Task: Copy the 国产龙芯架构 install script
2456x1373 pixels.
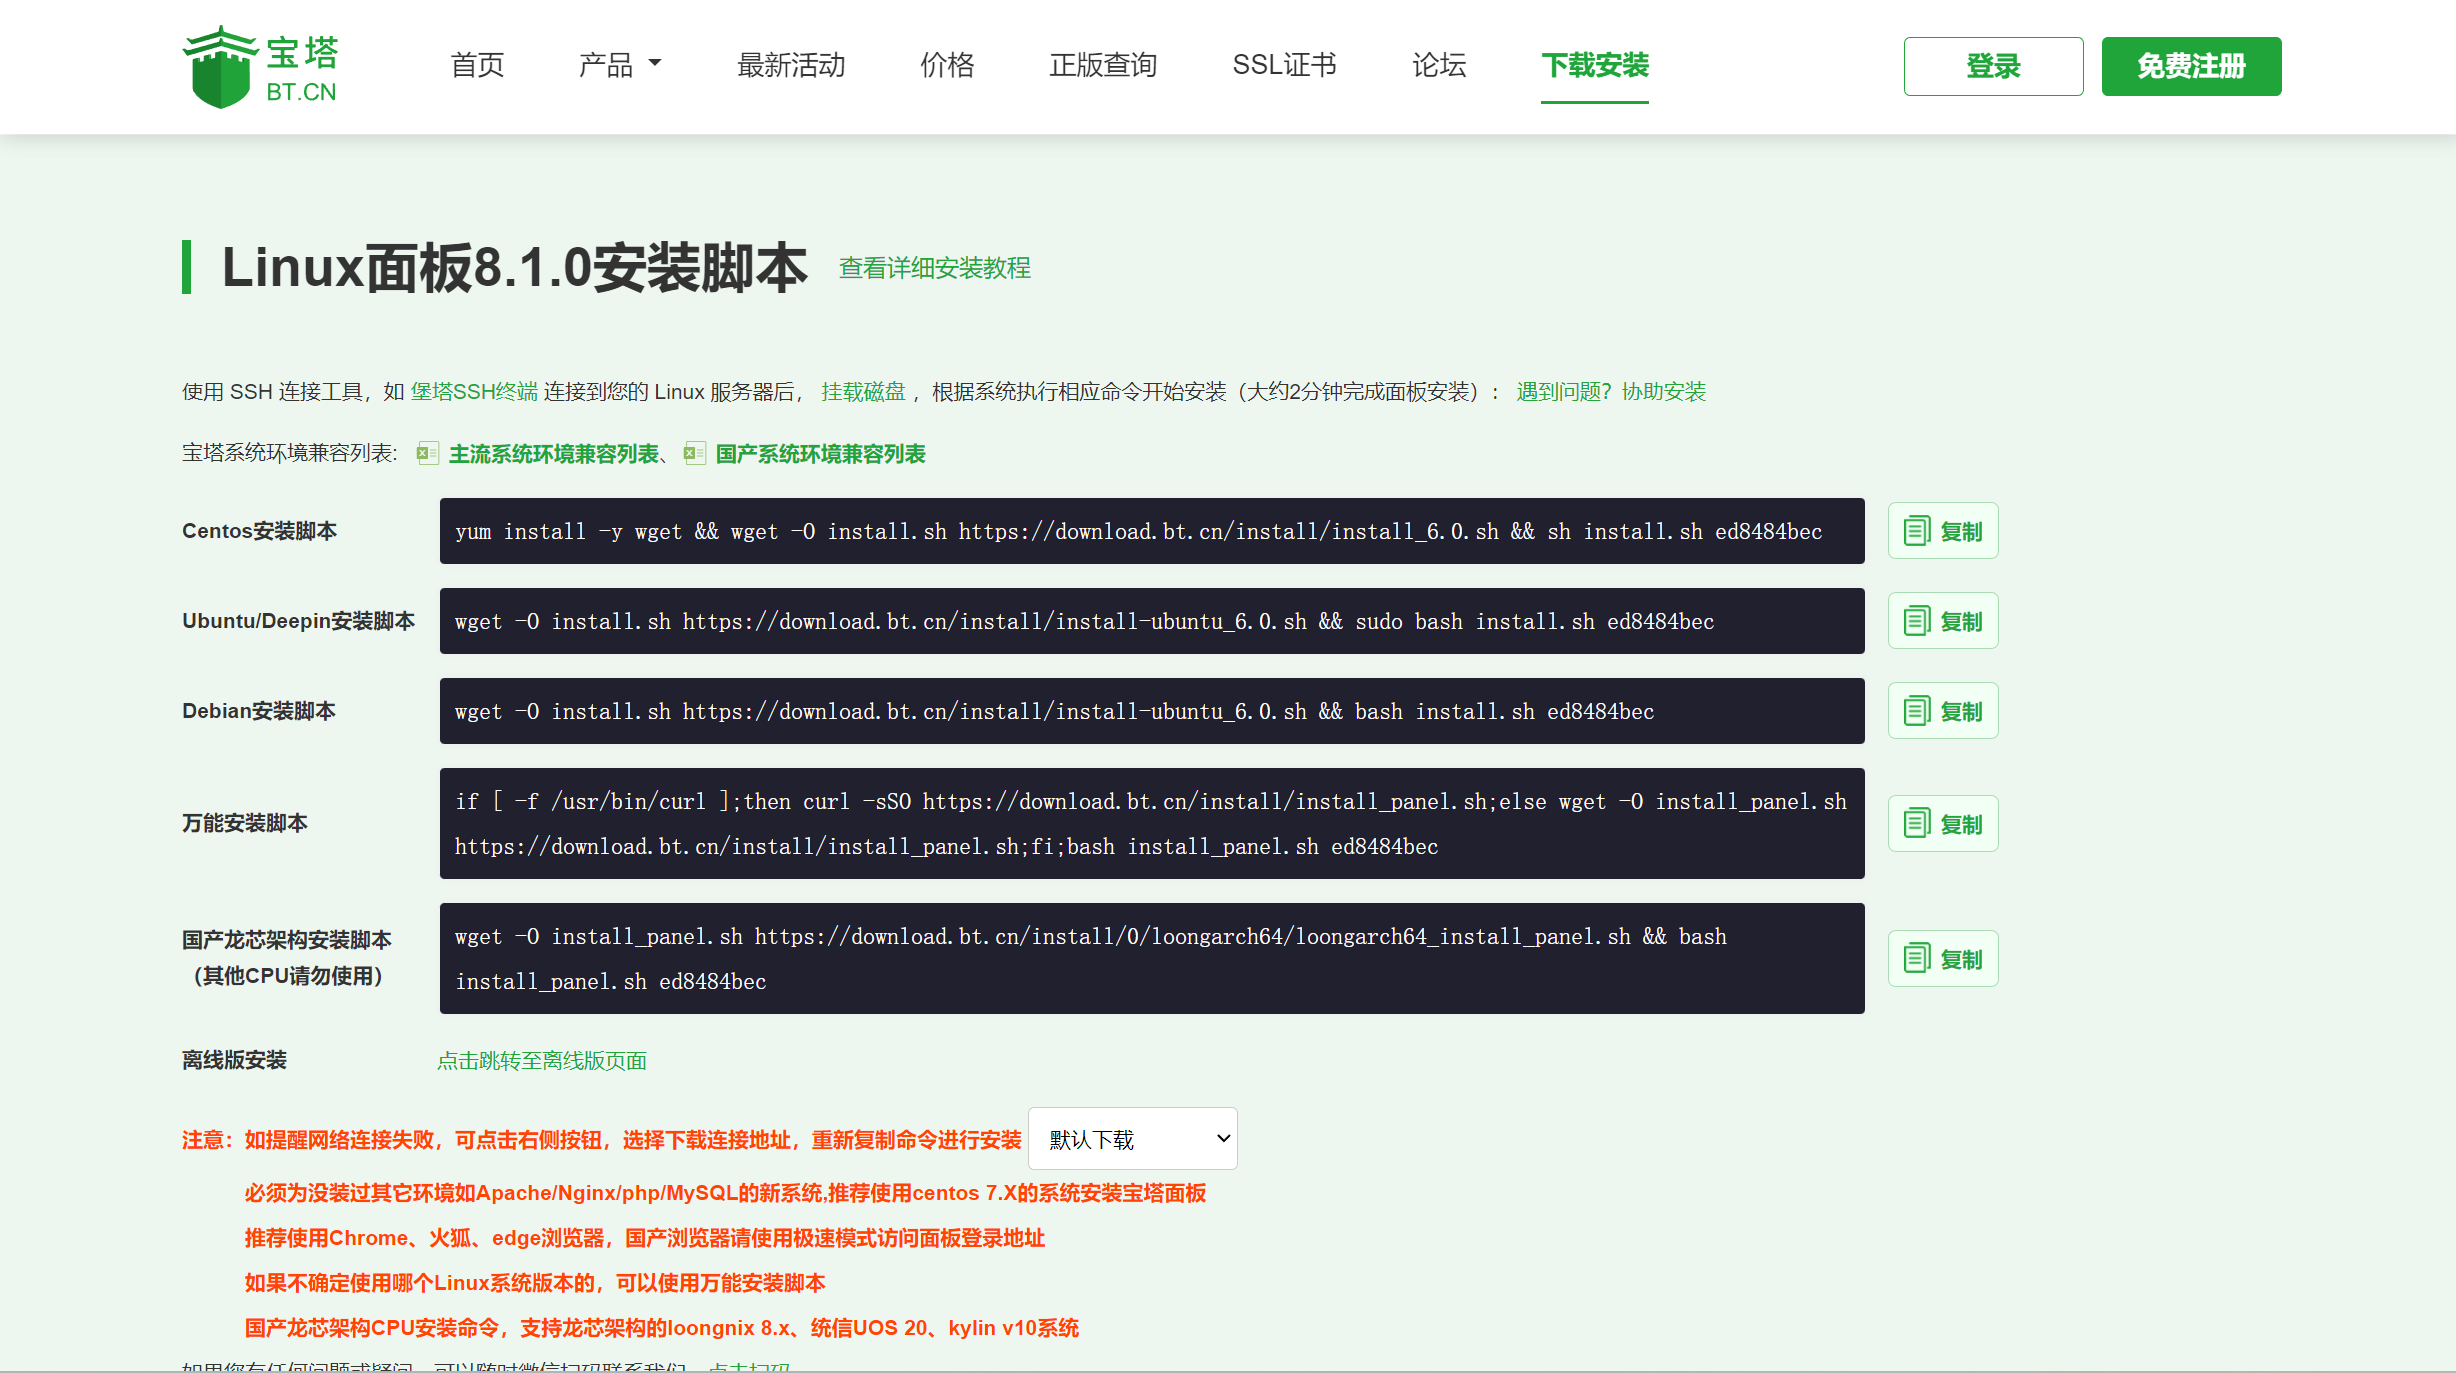Action: (x=1943, y=959)
